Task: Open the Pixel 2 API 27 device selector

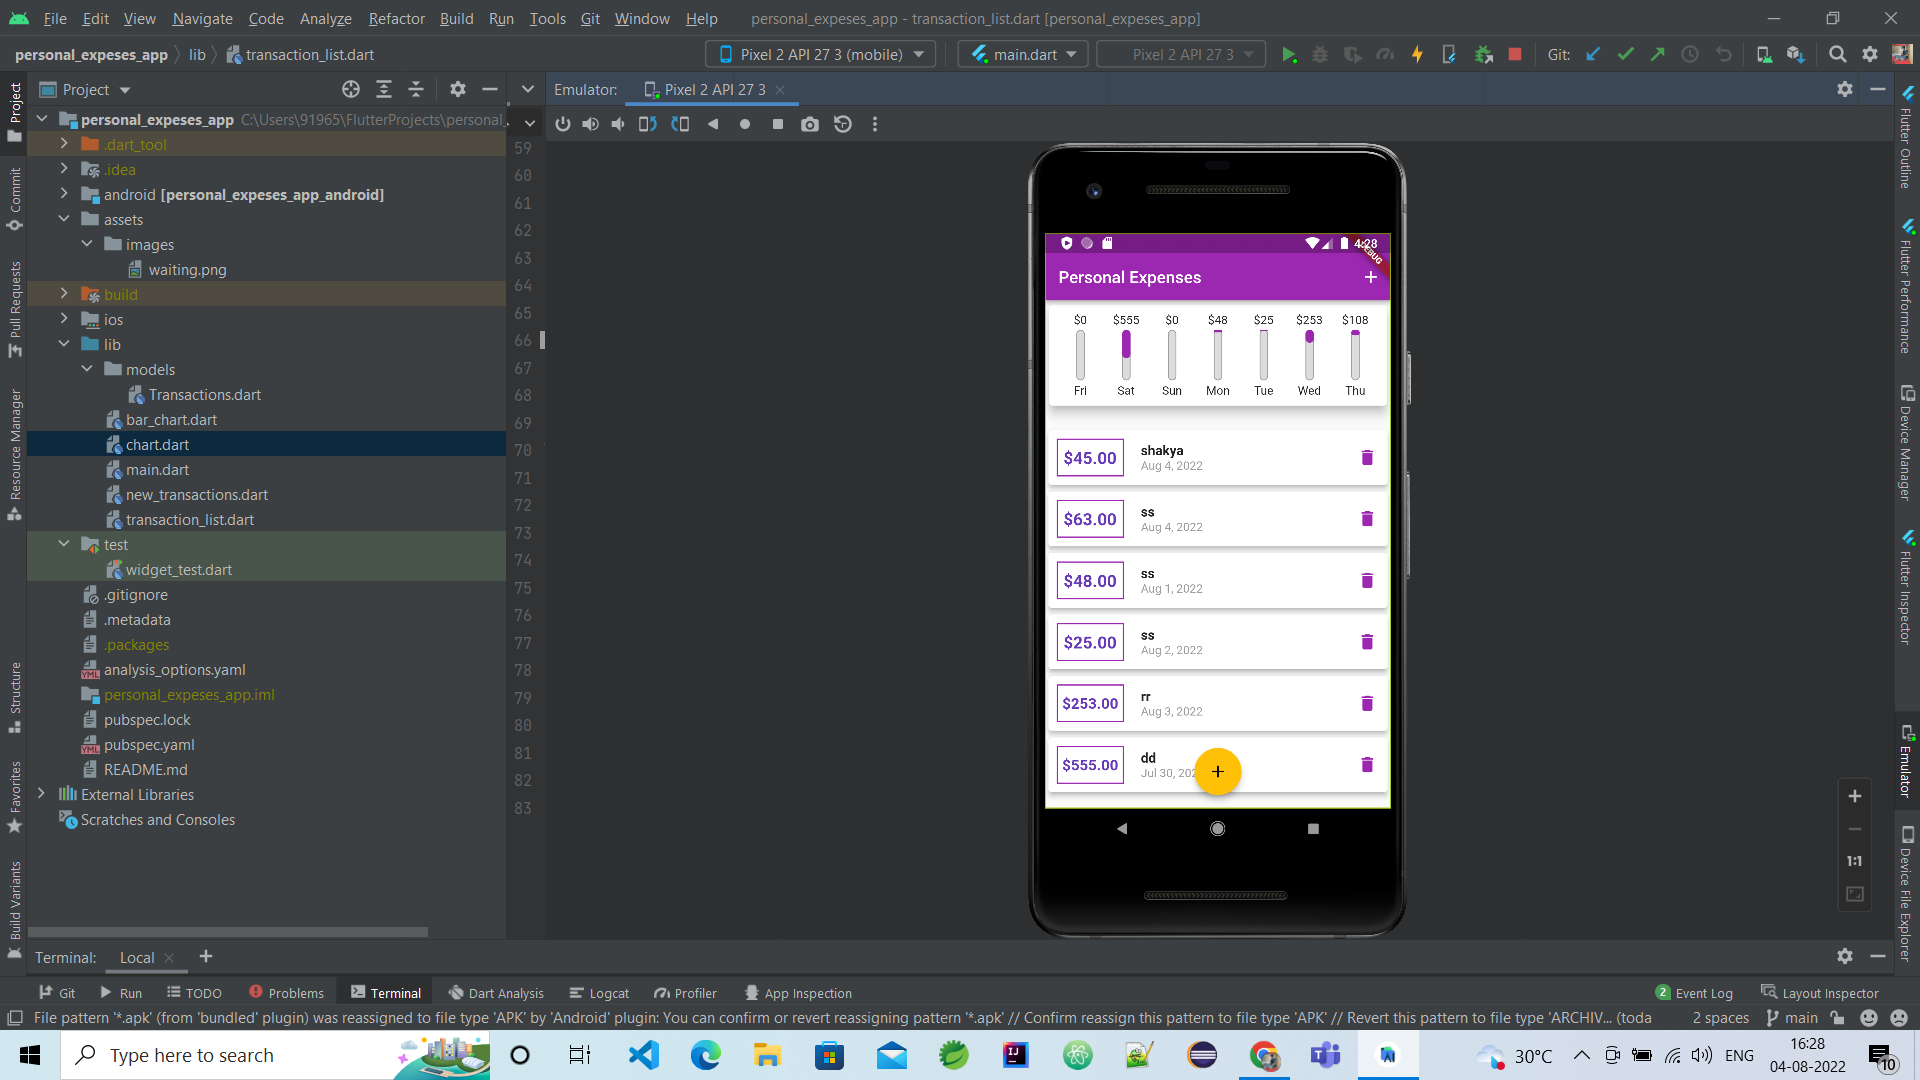Action: [x=820, y=54]
